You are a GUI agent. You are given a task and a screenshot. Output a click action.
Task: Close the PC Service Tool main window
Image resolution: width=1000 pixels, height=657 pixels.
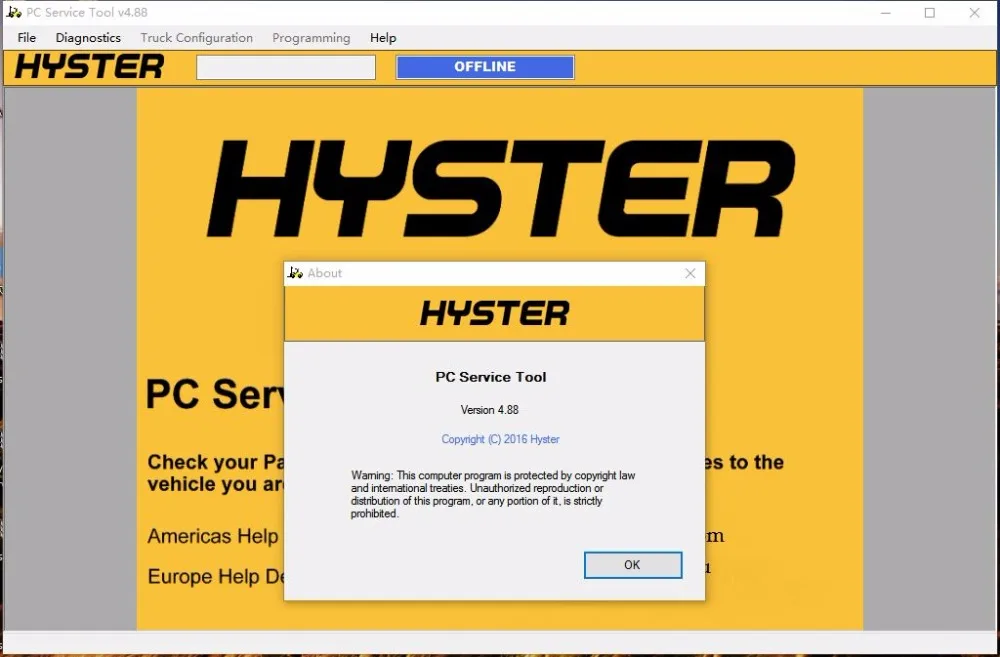[974, 13]
